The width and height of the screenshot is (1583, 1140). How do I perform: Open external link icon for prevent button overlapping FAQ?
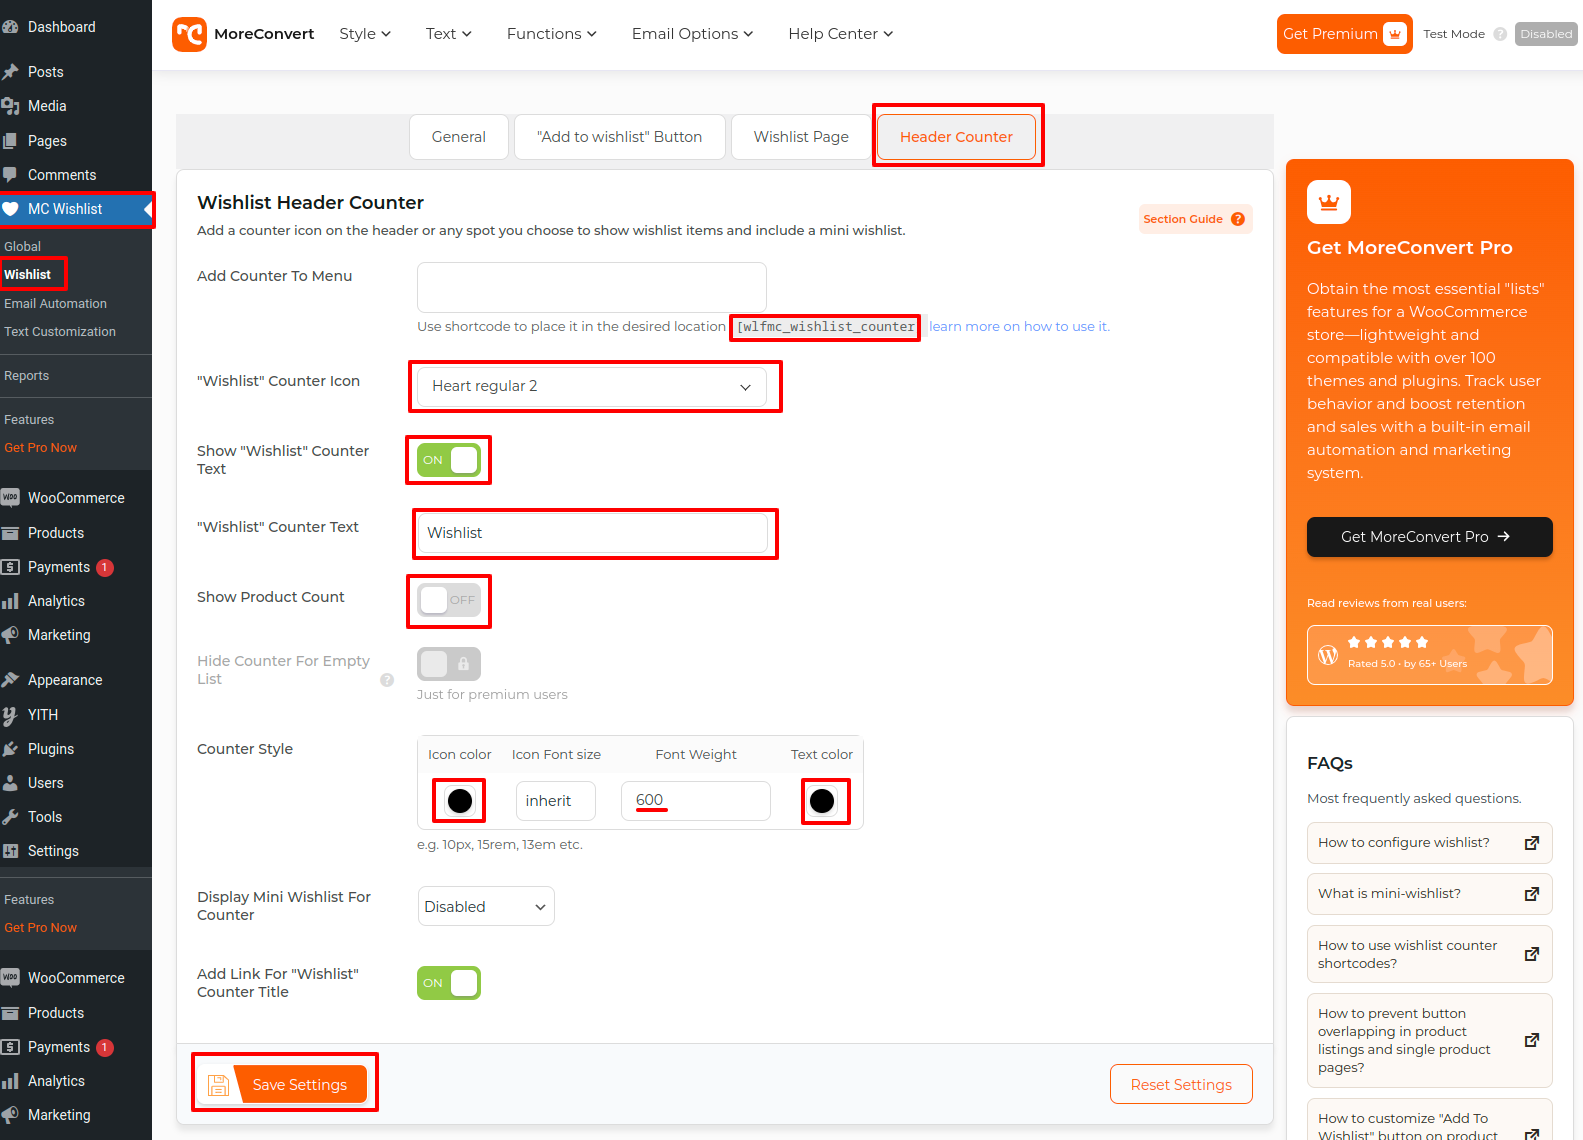coord(1531,1040)
